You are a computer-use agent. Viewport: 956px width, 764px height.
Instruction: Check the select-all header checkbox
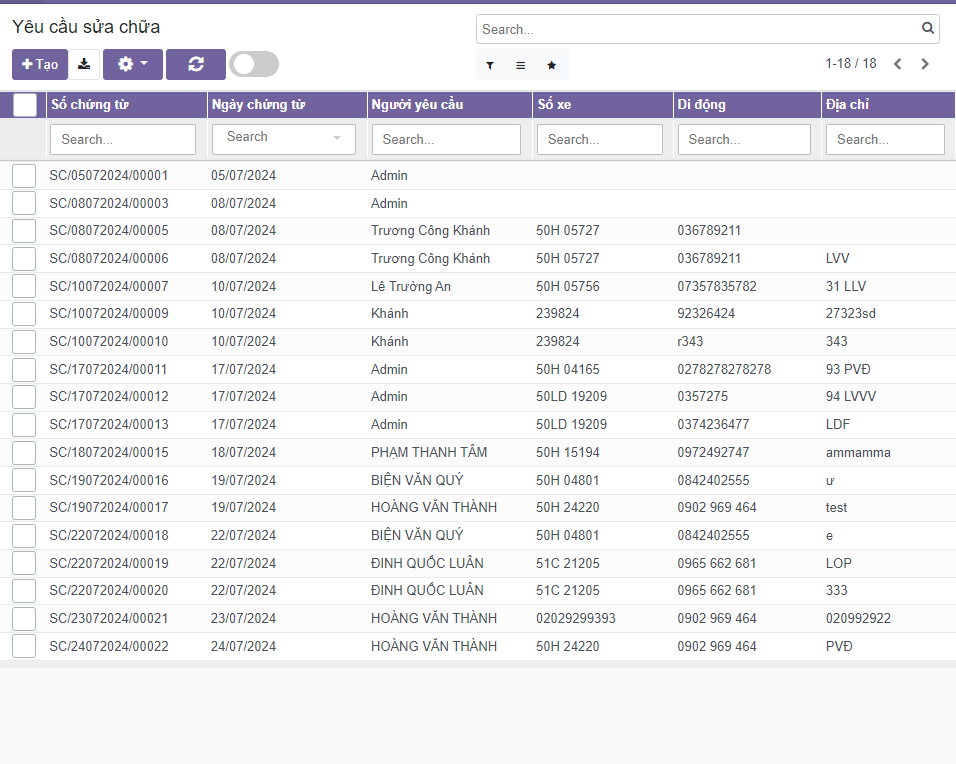25,105
